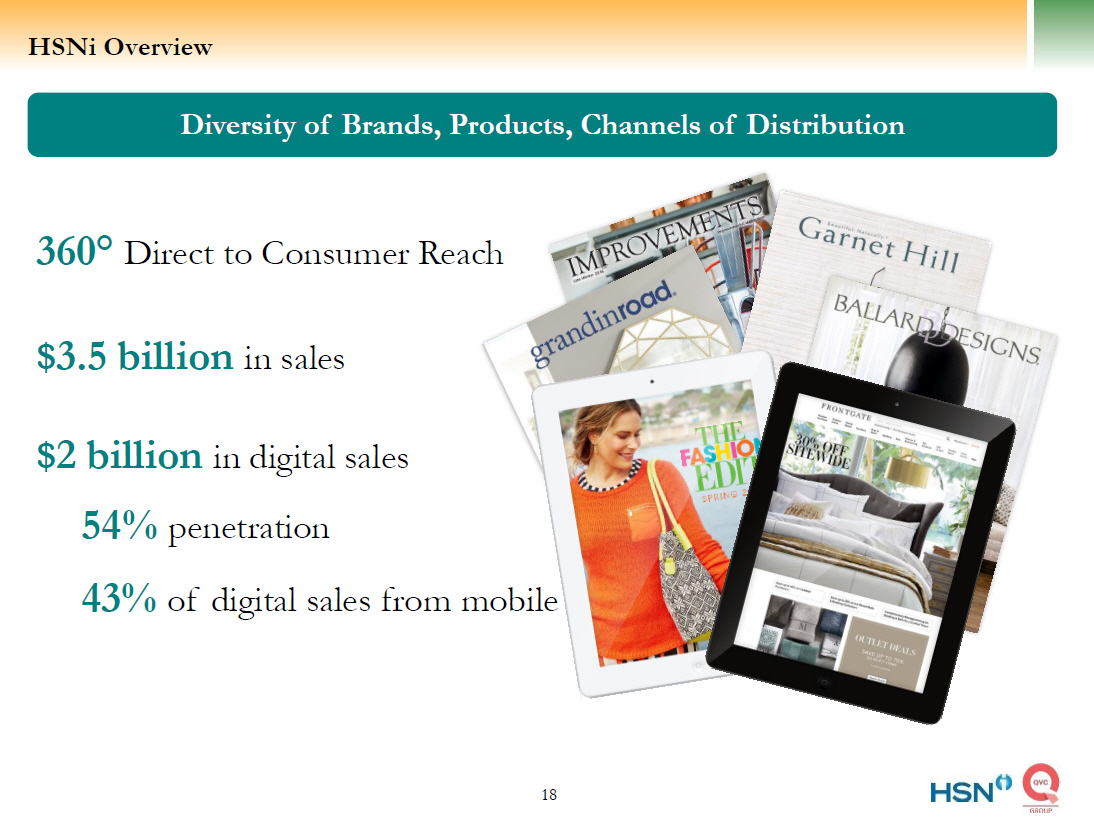Select the $3.5 billion in sales line
This screenshot has width=1094, height=821.
pos(190,356)
